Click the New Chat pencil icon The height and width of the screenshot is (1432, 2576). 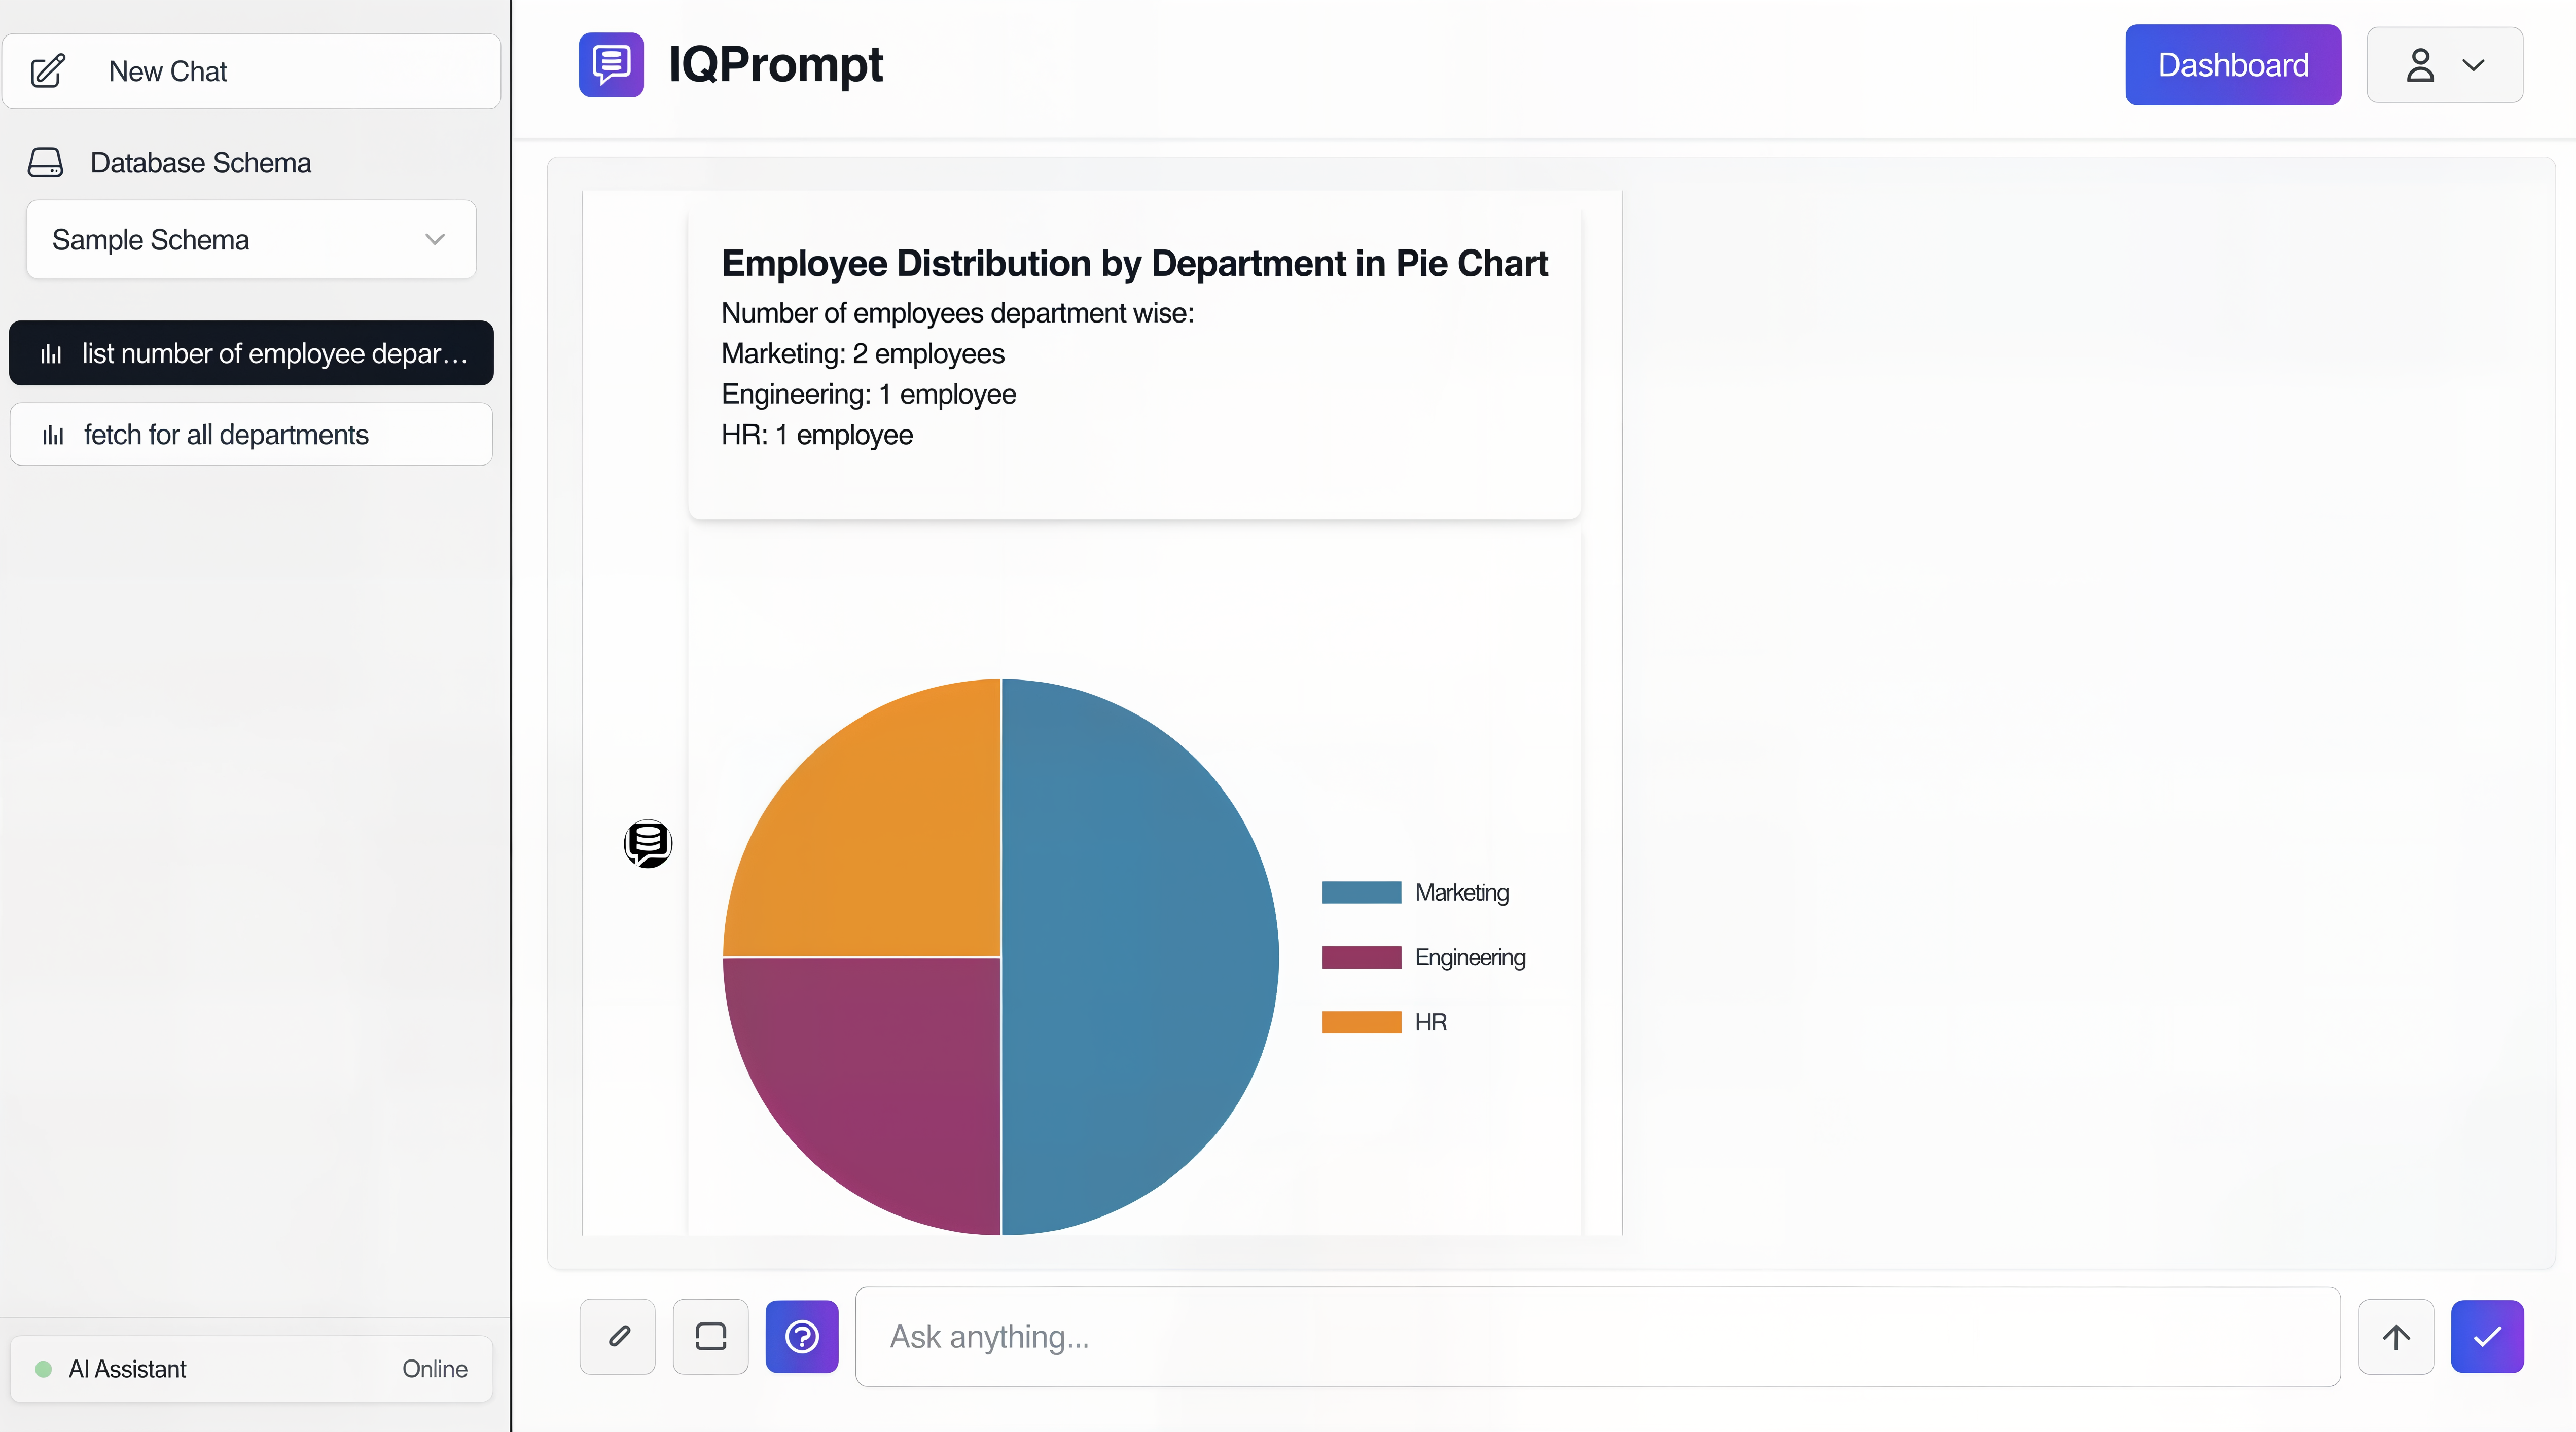(48, 71)
